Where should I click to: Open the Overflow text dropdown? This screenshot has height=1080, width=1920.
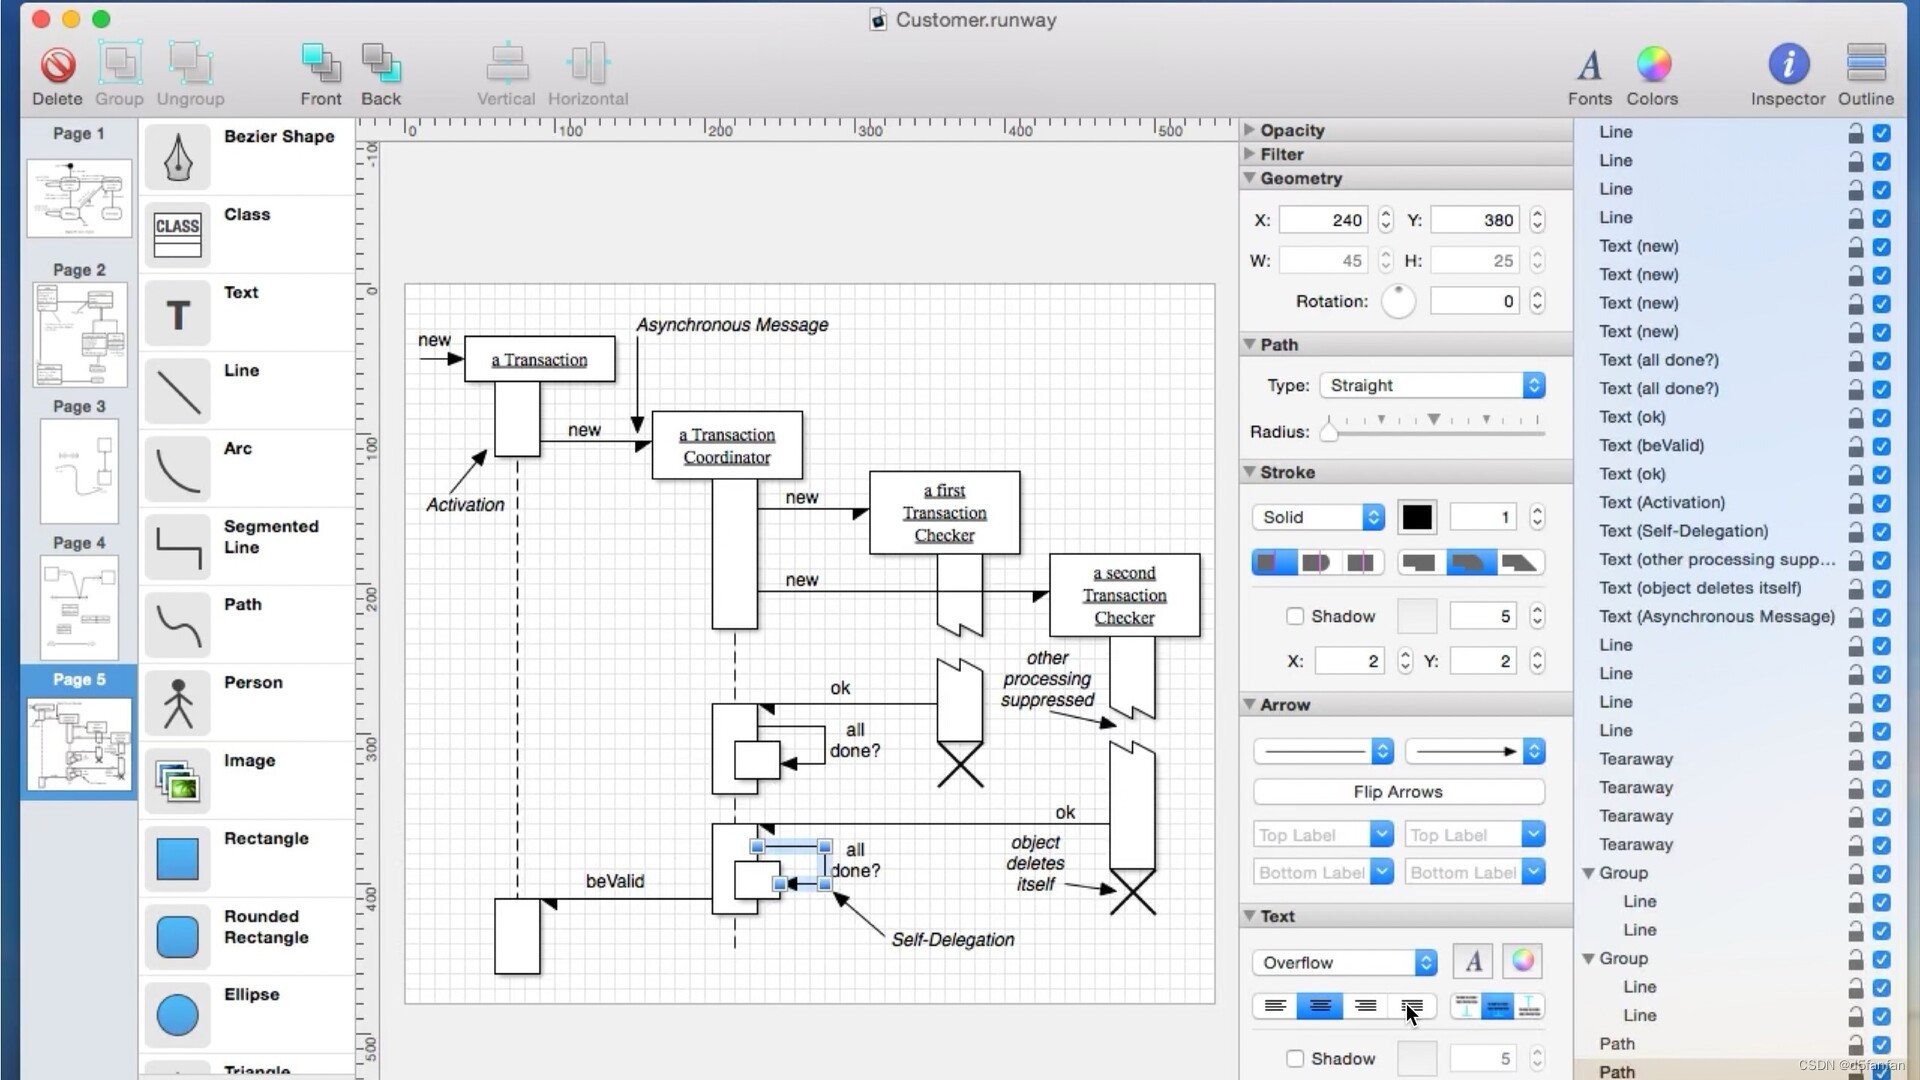point(1343,962)
